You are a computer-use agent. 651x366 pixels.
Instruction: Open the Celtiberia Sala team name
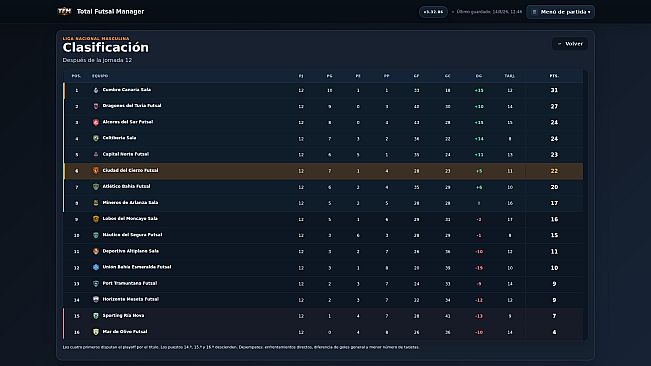[119, 138]
